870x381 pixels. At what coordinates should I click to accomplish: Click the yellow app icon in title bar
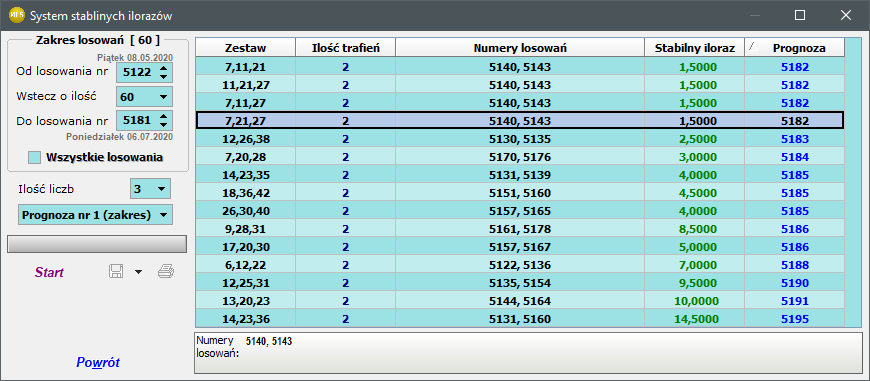click(x=16, y=15)
